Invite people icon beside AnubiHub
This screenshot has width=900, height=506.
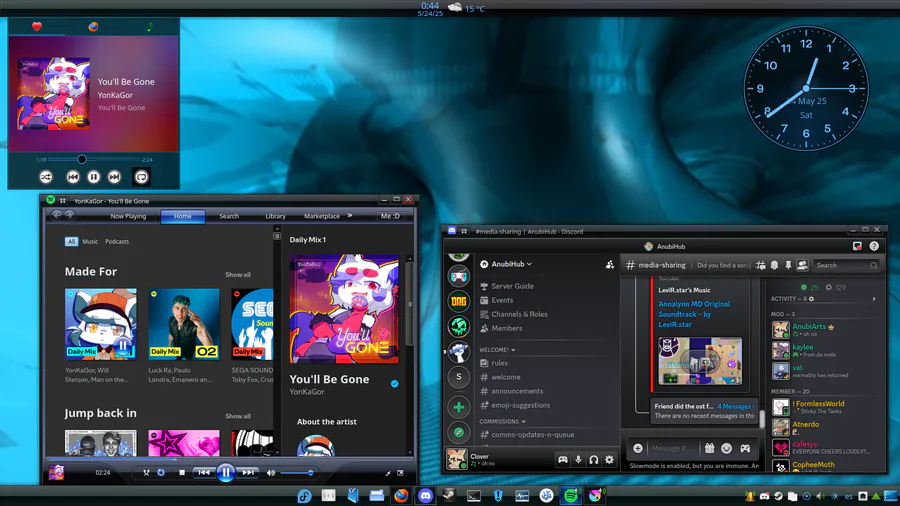[610, 264]
